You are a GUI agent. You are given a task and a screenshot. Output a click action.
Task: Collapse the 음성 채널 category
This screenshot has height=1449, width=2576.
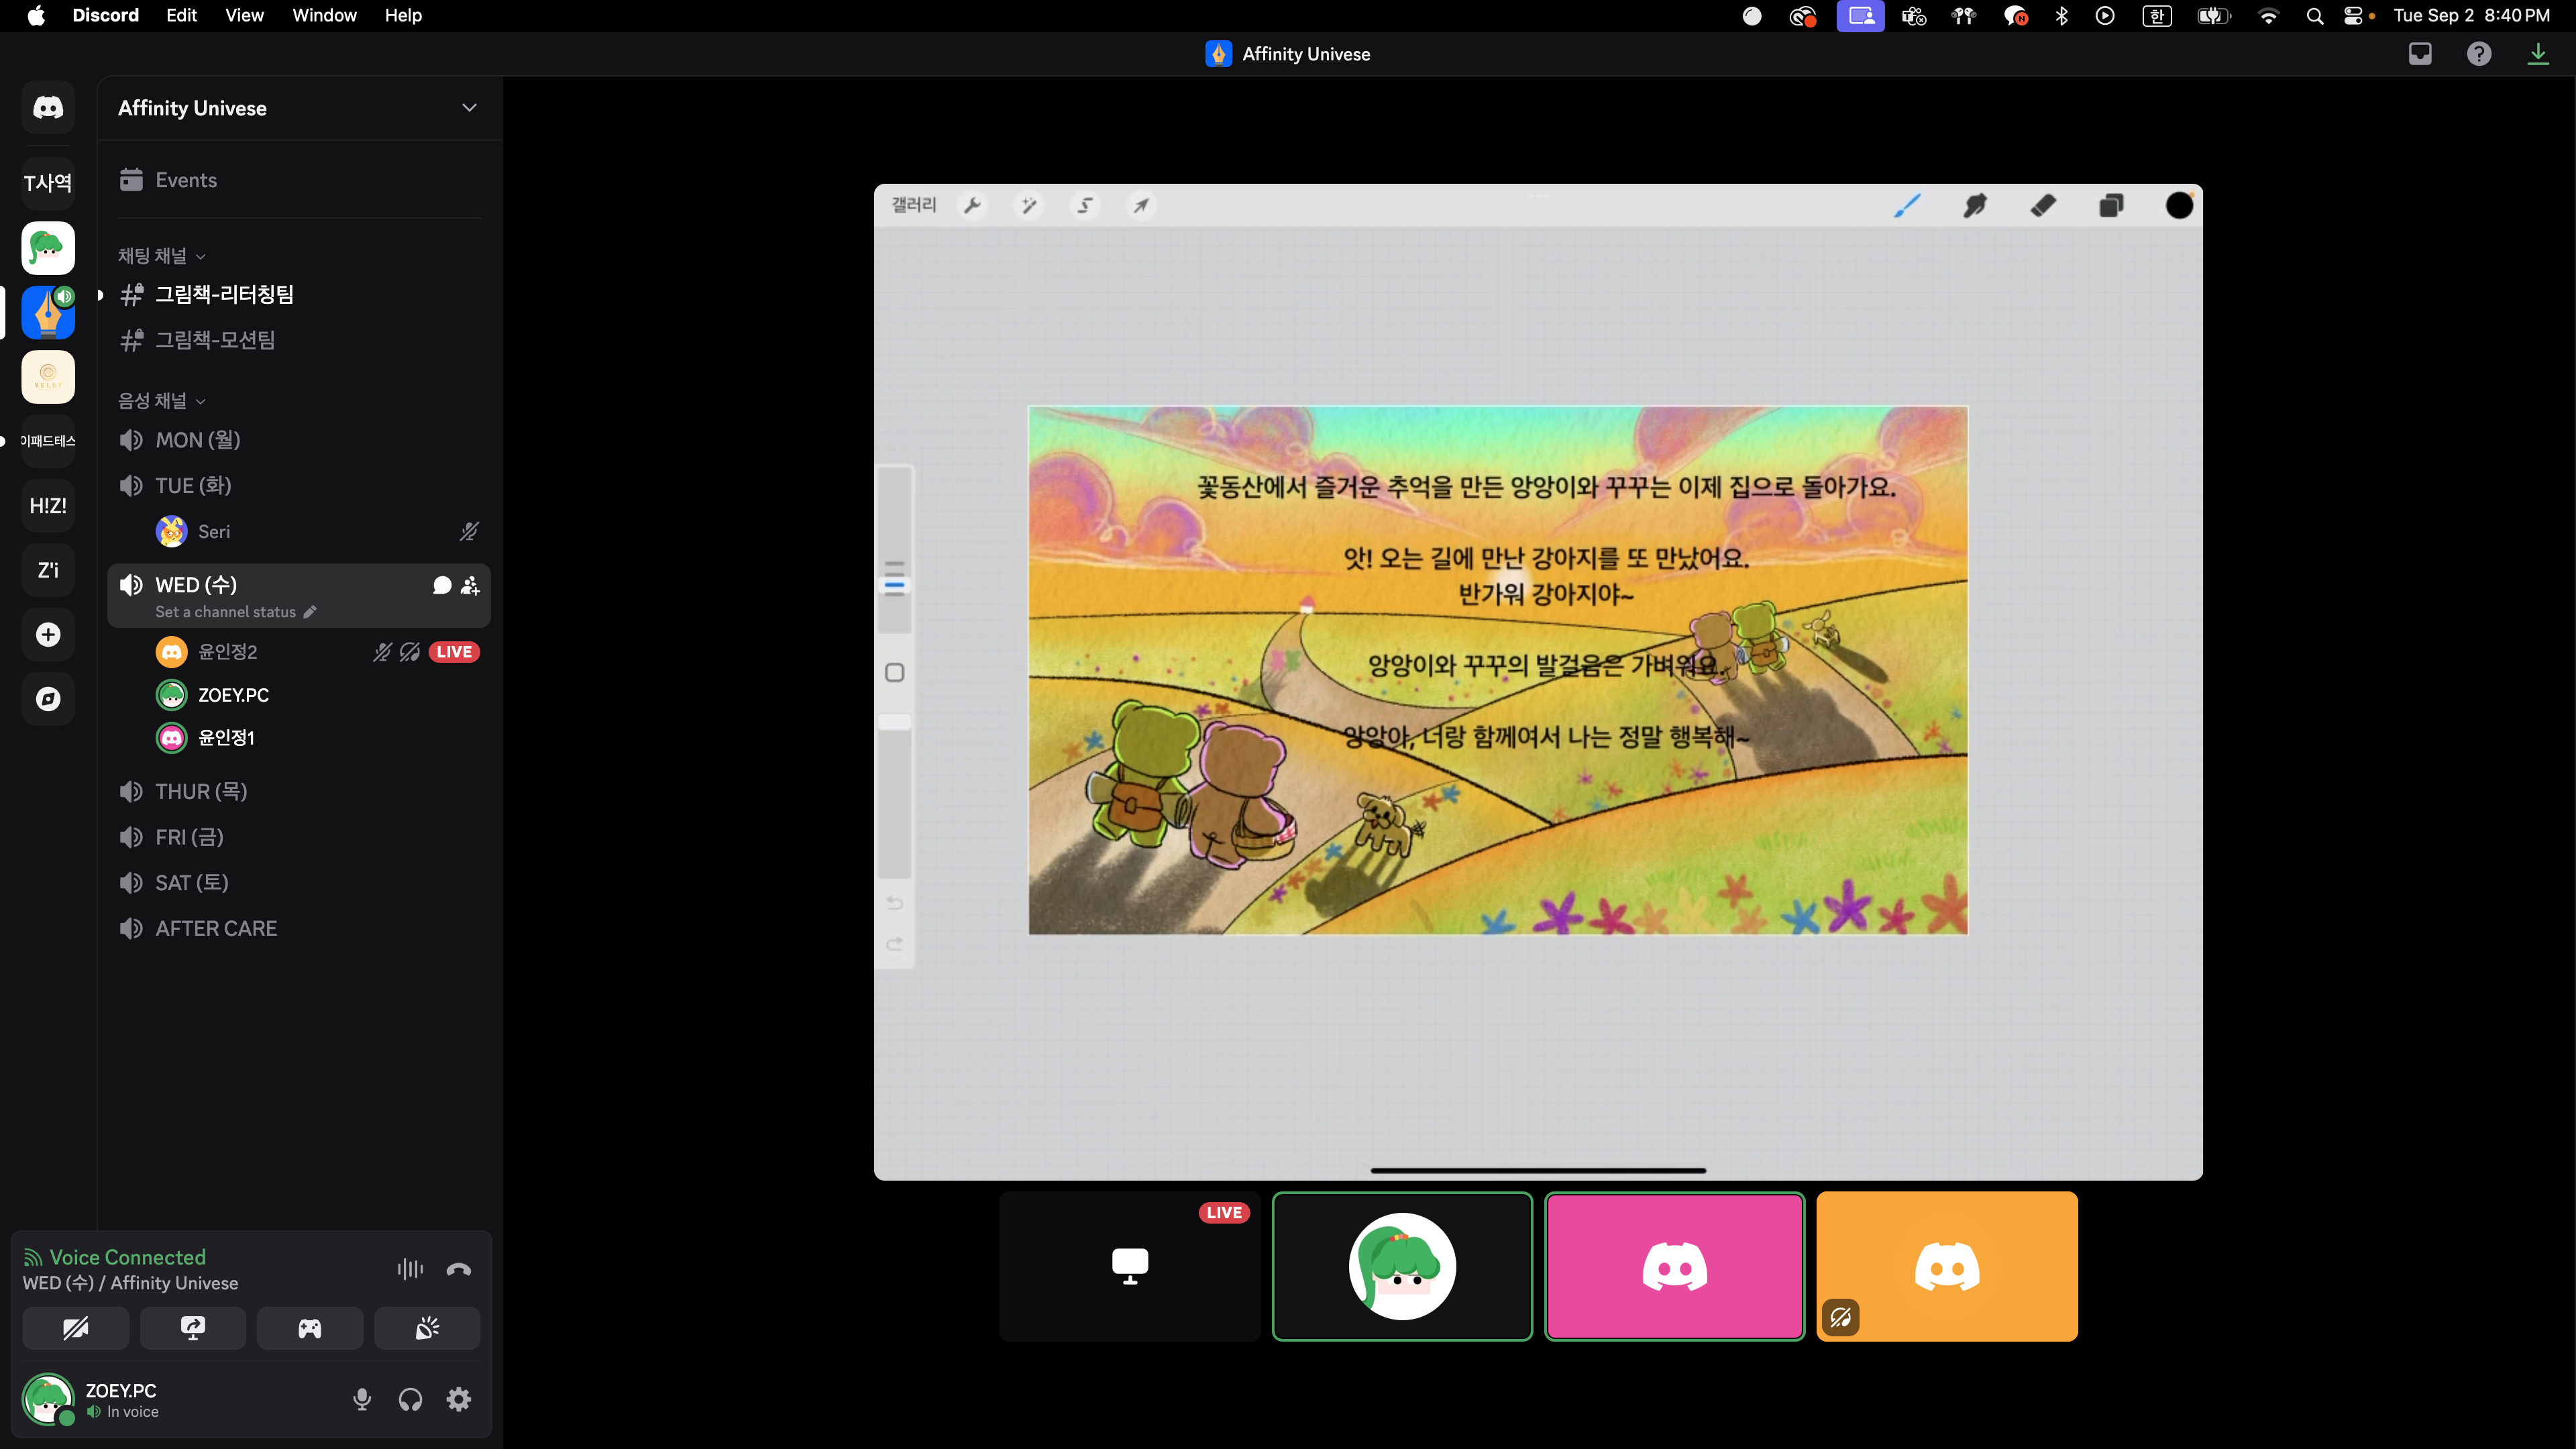click(x=161, y=401)
